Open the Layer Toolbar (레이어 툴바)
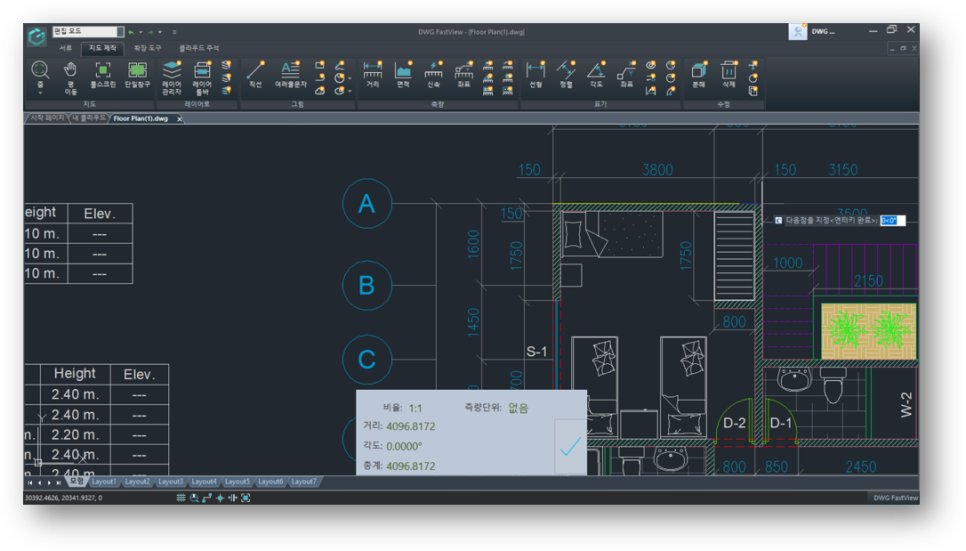Viewport: 966px width, 551px height. tap(202, 78)
